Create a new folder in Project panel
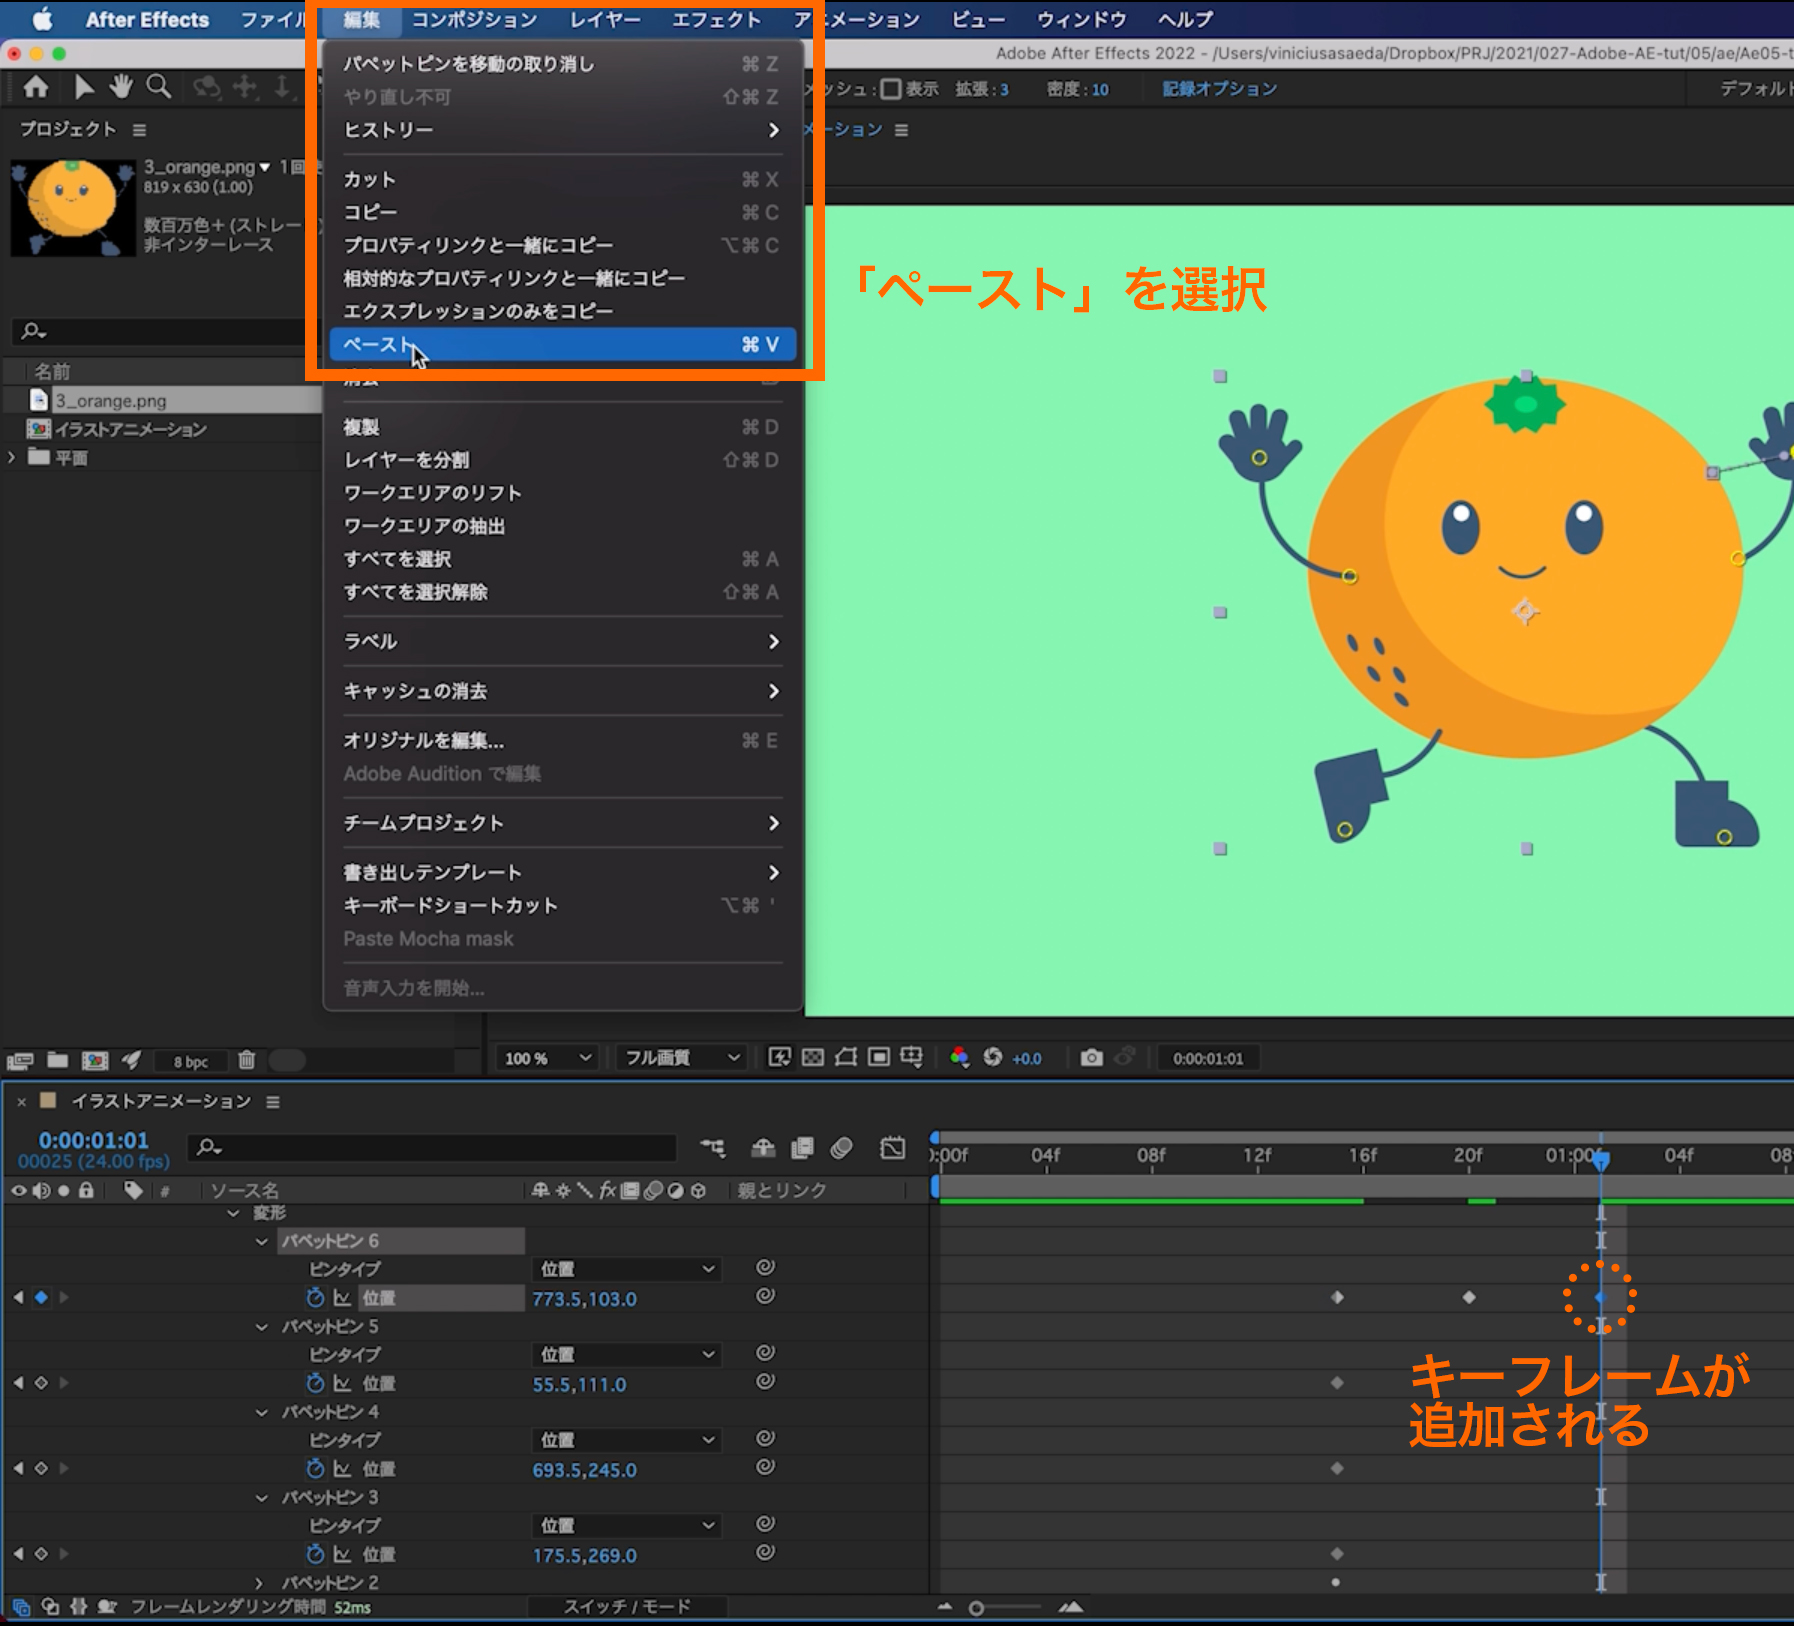This screenshot has width=1794, height=1626. (x=58, y=1060)
